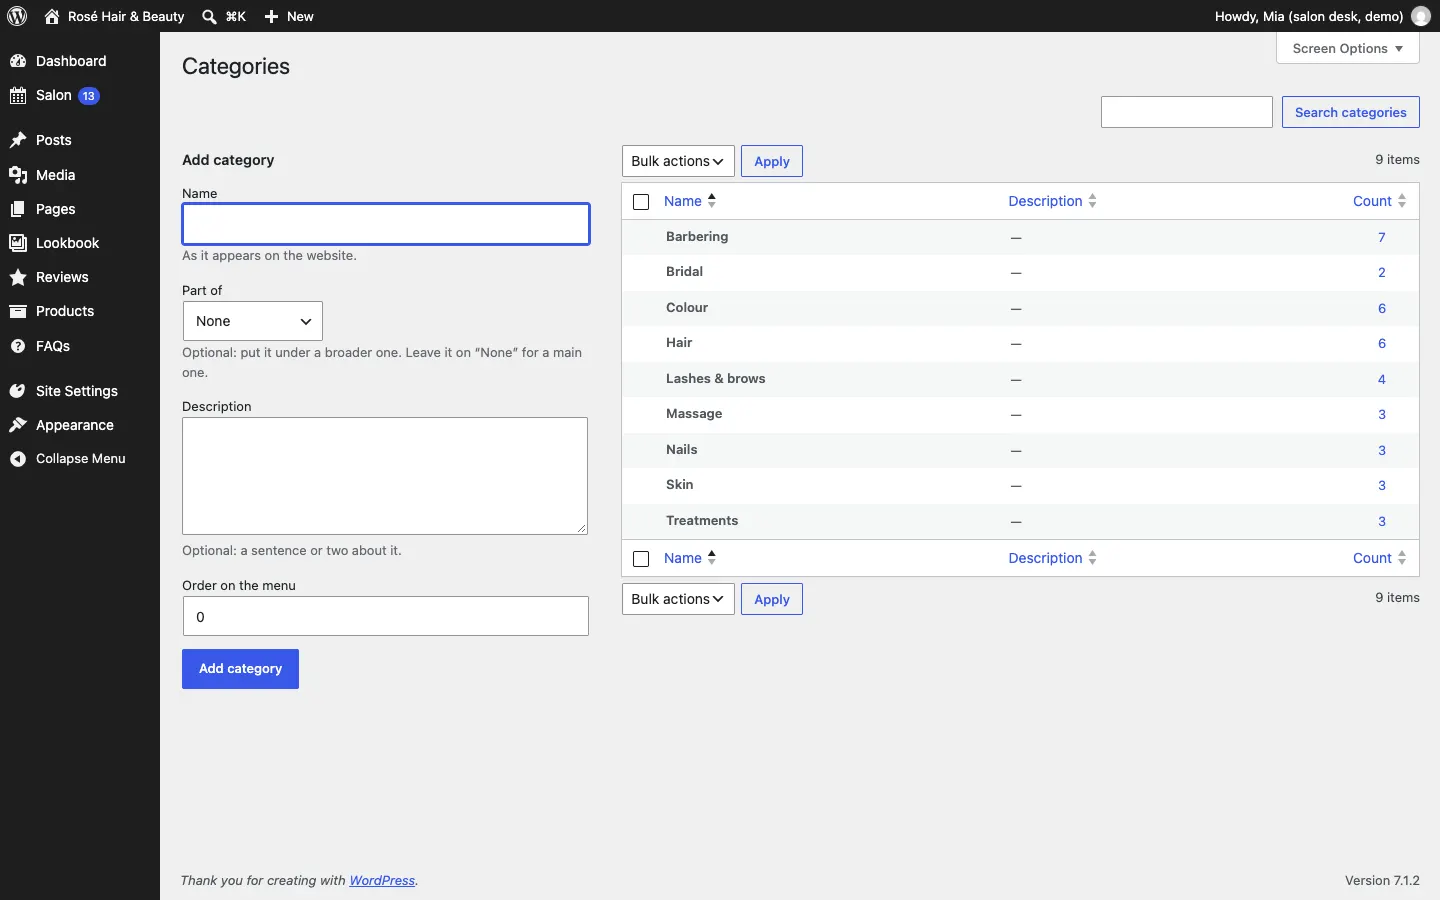
Task: Click the user avatar icon
Action: click(x=1422, y=16)
